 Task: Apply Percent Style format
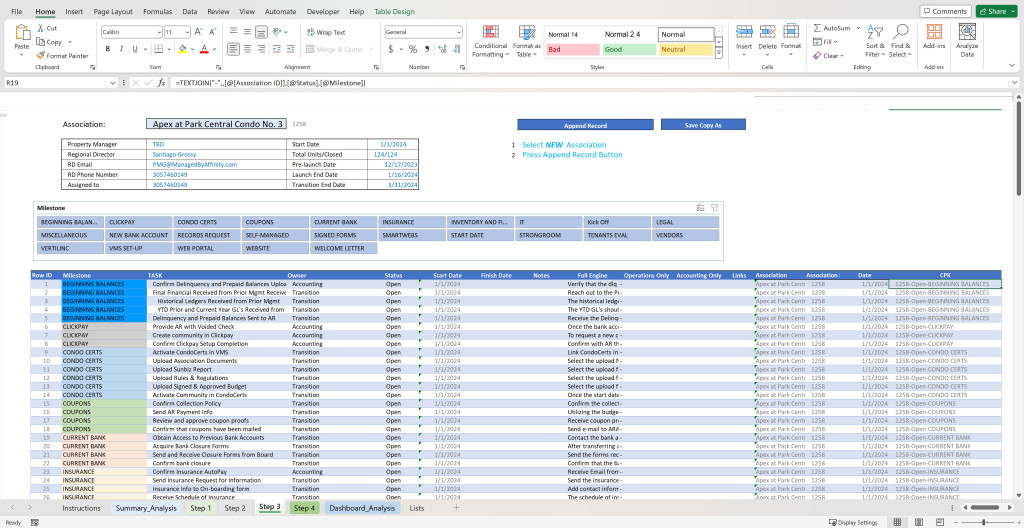[413, 49]
